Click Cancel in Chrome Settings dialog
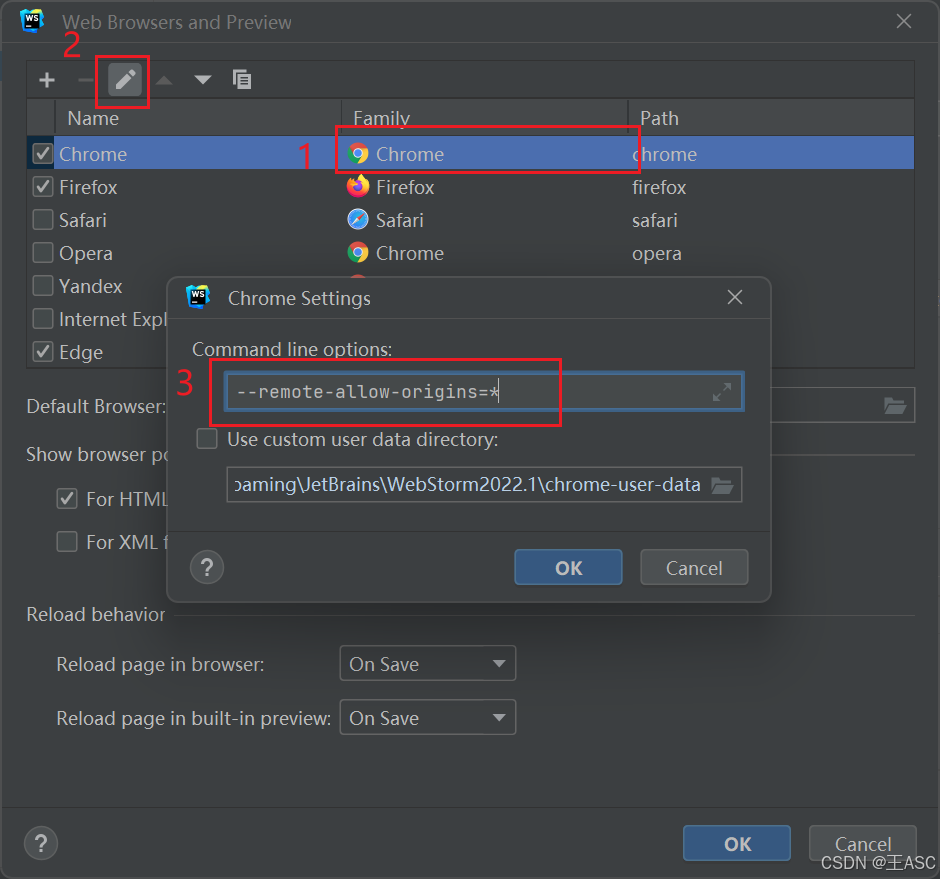 tap(694, 568)
